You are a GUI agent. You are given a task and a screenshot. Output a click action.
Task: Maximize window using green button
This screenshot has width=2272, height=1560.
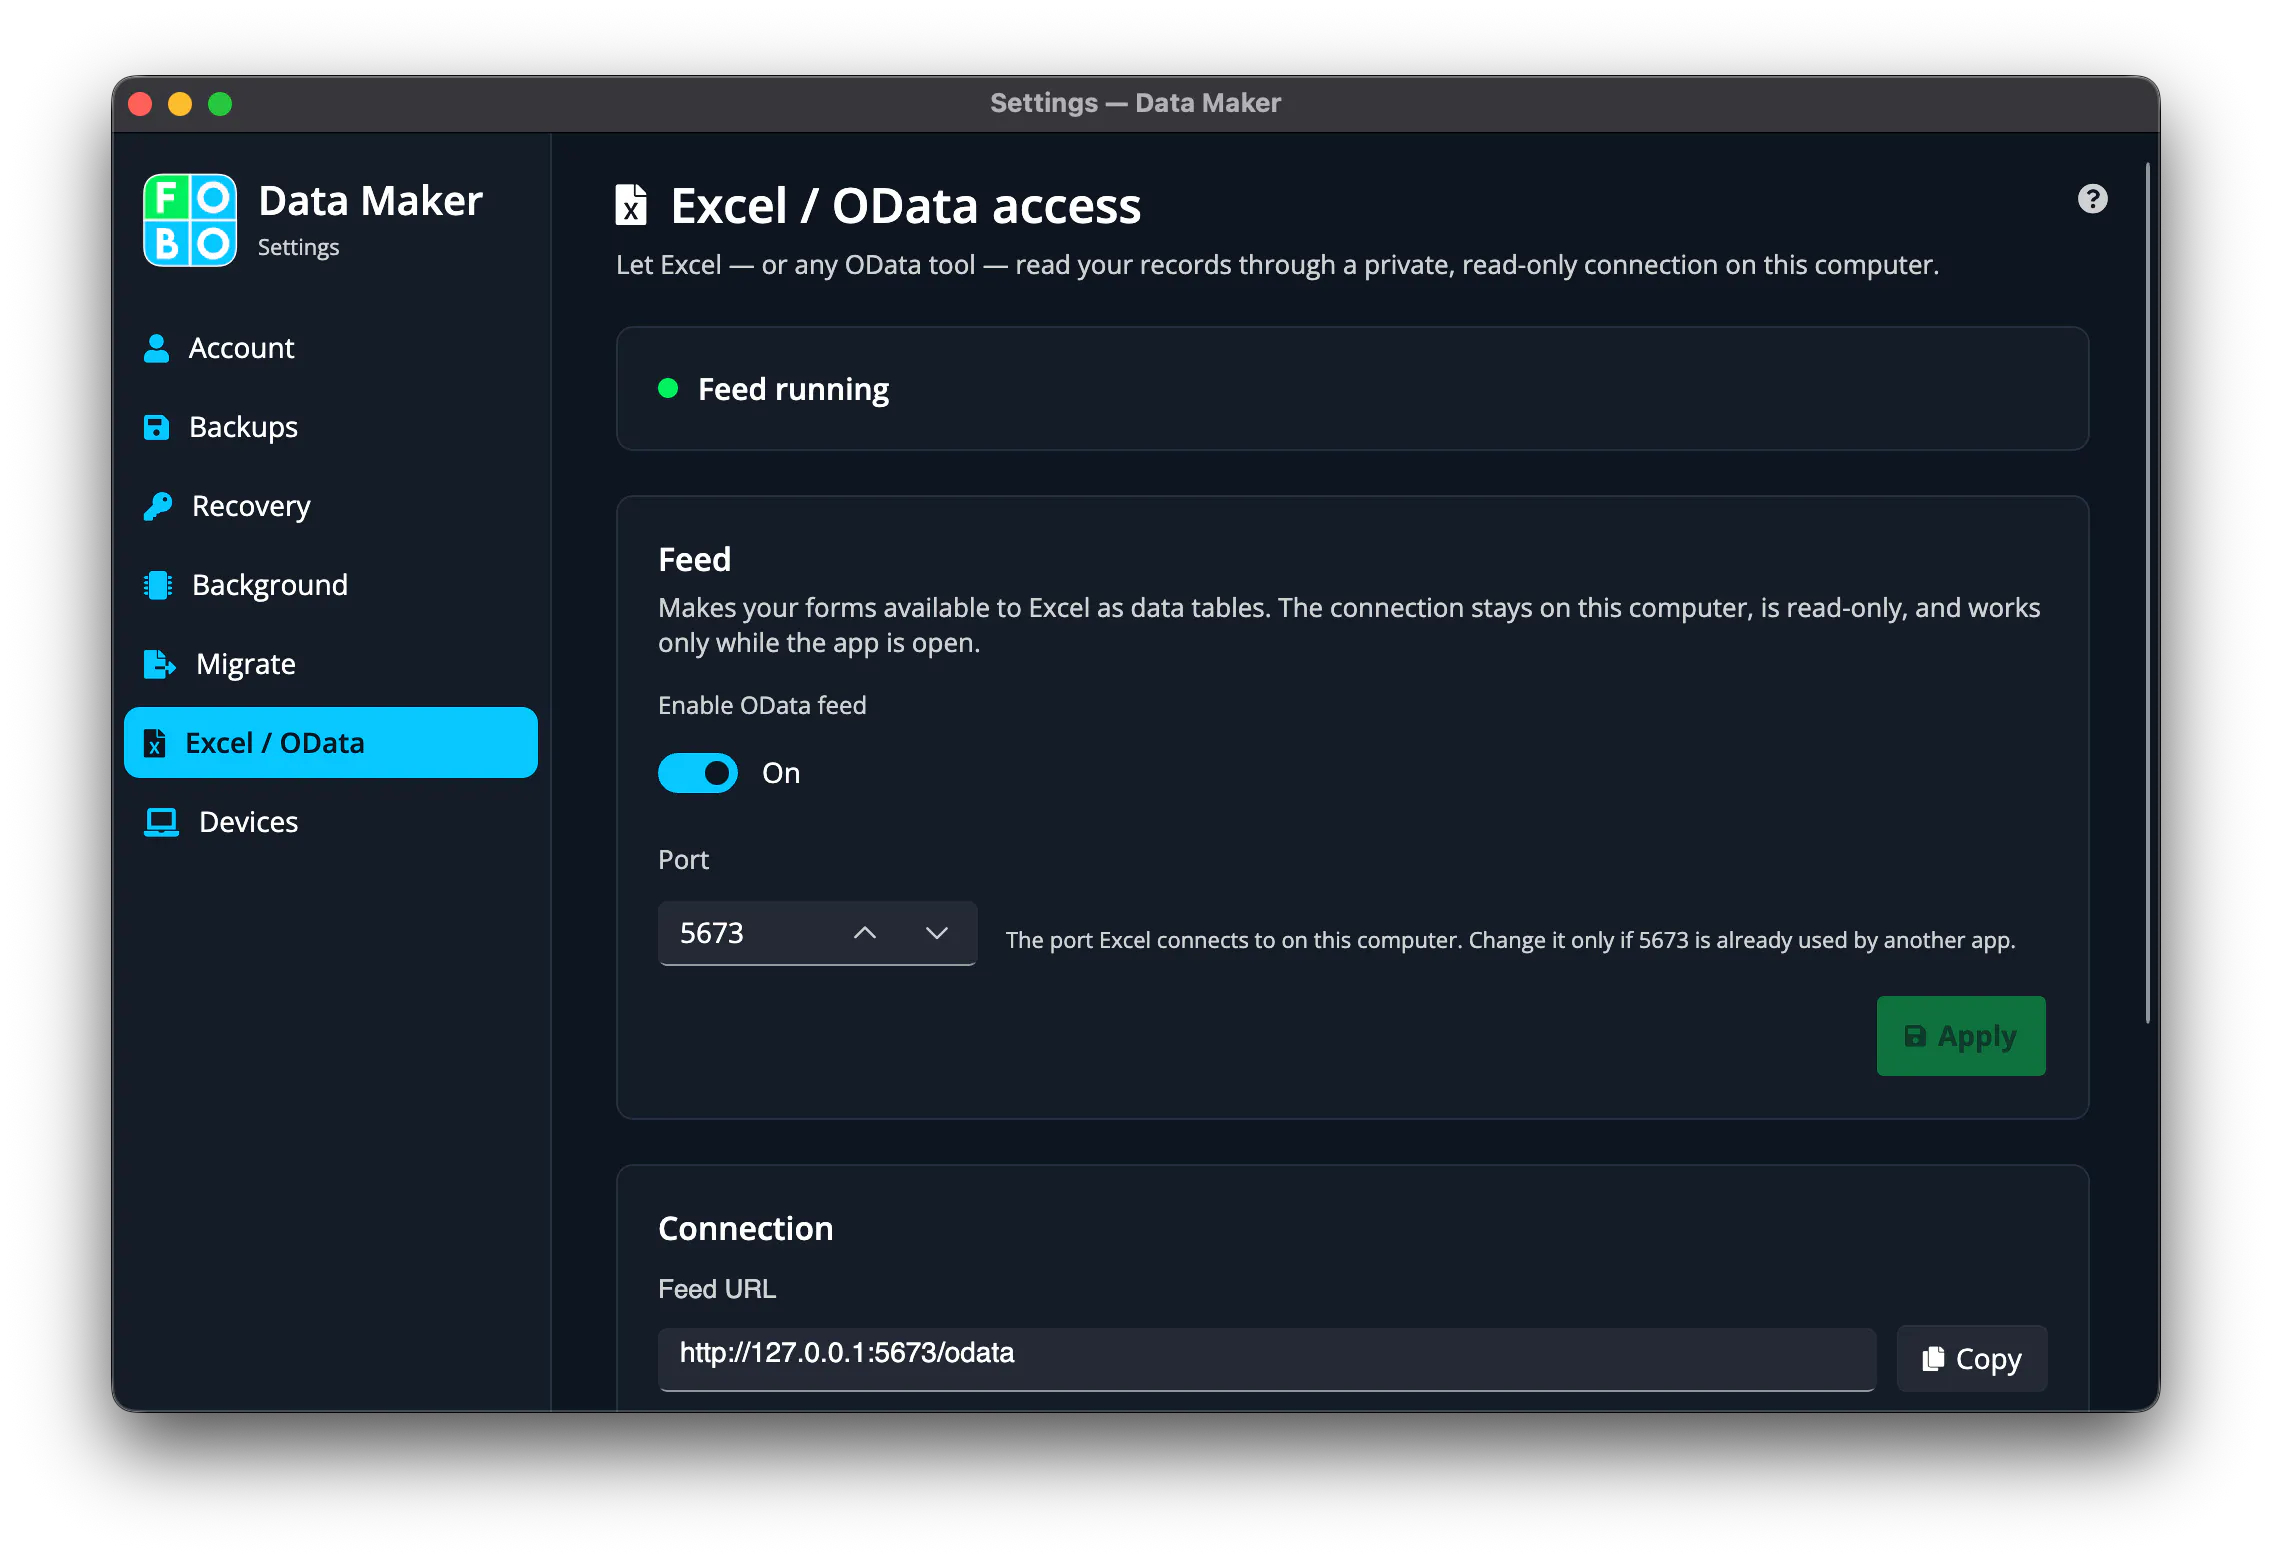[220, 104]
